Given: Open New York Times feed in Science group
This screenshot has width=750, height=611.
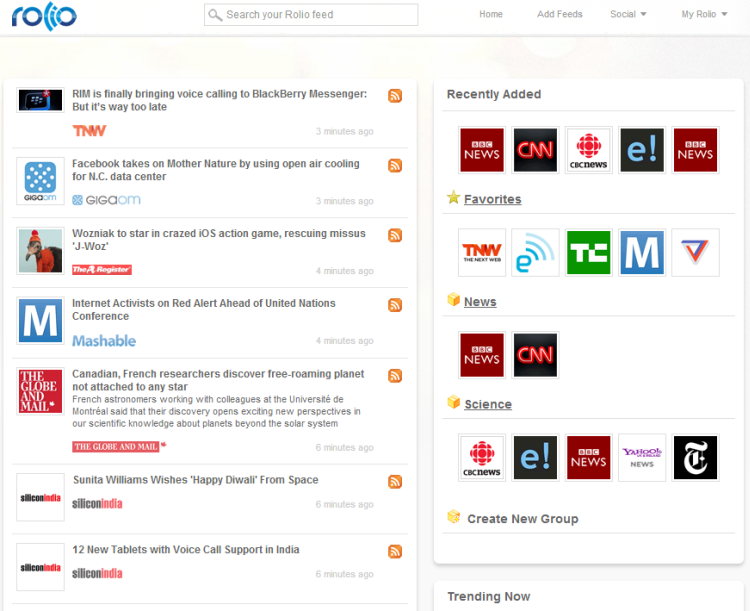Looking at the screenshot, I should (695, 457).
